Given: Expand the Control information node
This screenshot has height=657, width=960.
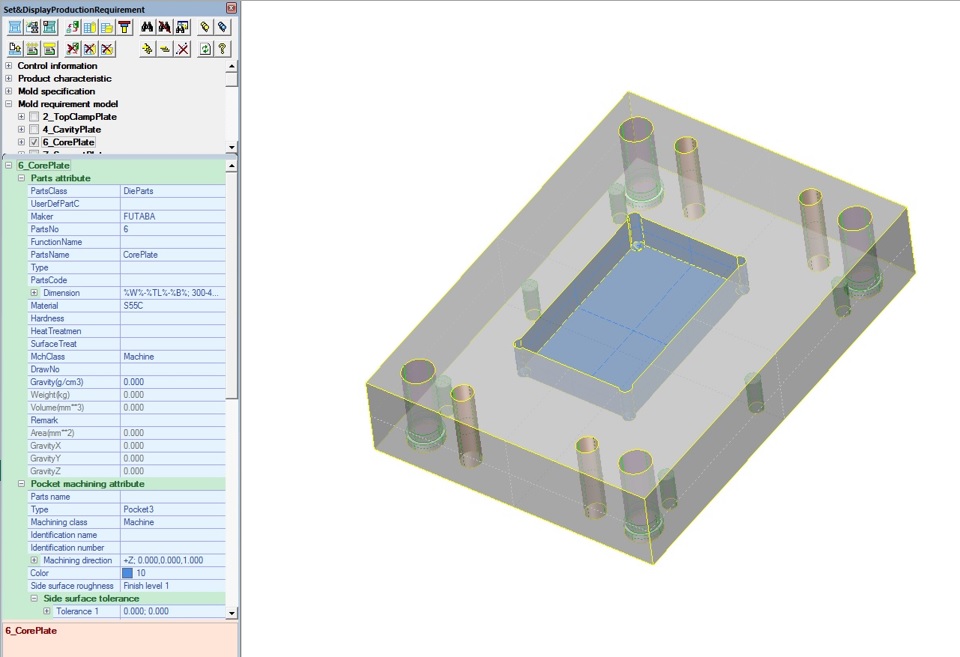Looking at the screenshot, I should 9,66.
